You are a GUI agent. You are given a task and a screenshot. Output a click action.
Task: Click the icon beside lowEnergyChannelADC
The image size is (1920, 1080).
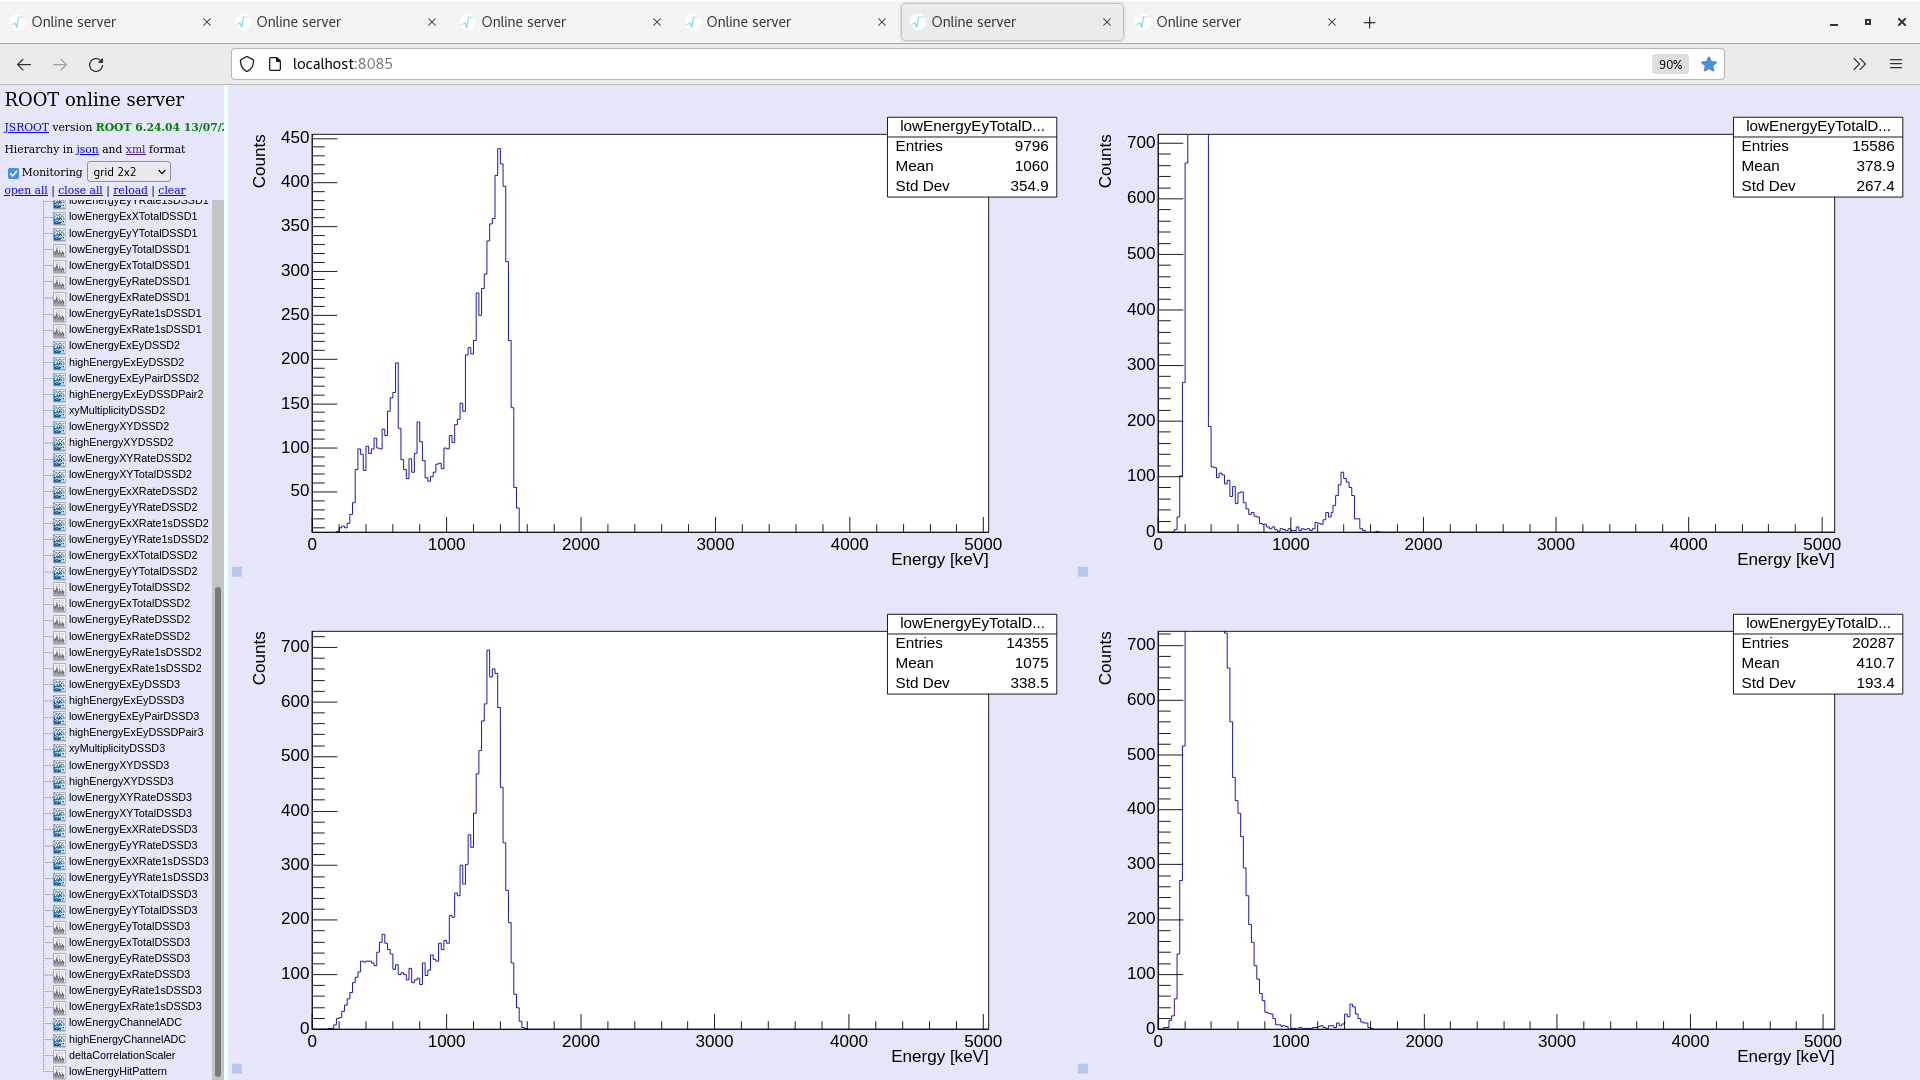[59, 1023]
